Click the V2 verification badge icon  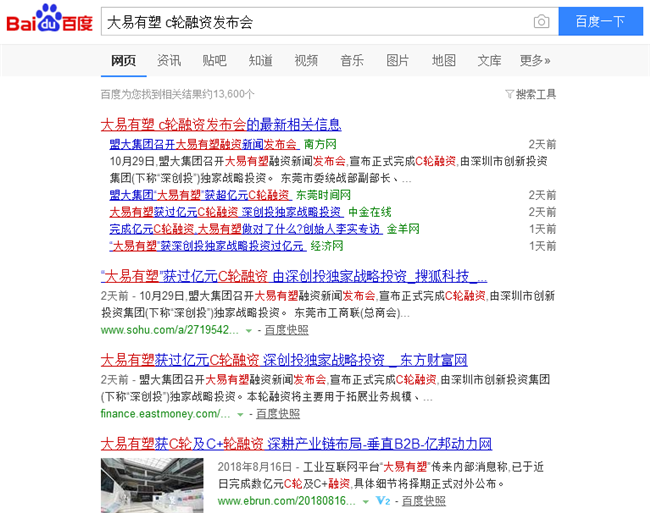pyautogui.click(x=382, y=500)
